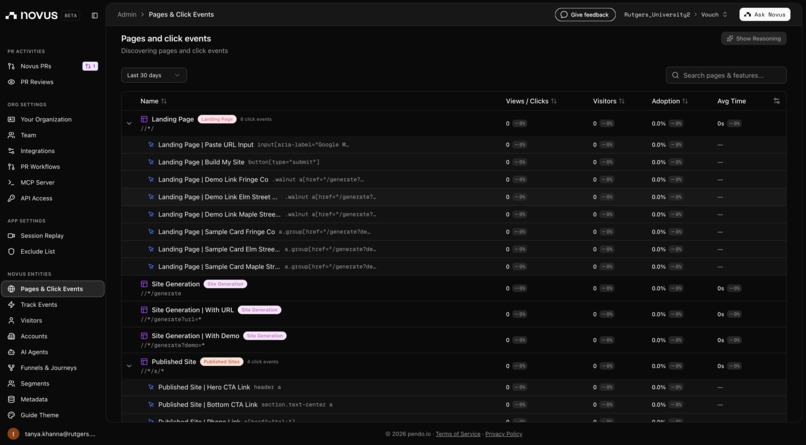The image size is (806, 445).
Task: Click the API Access key icon
Action: (11, 198)
